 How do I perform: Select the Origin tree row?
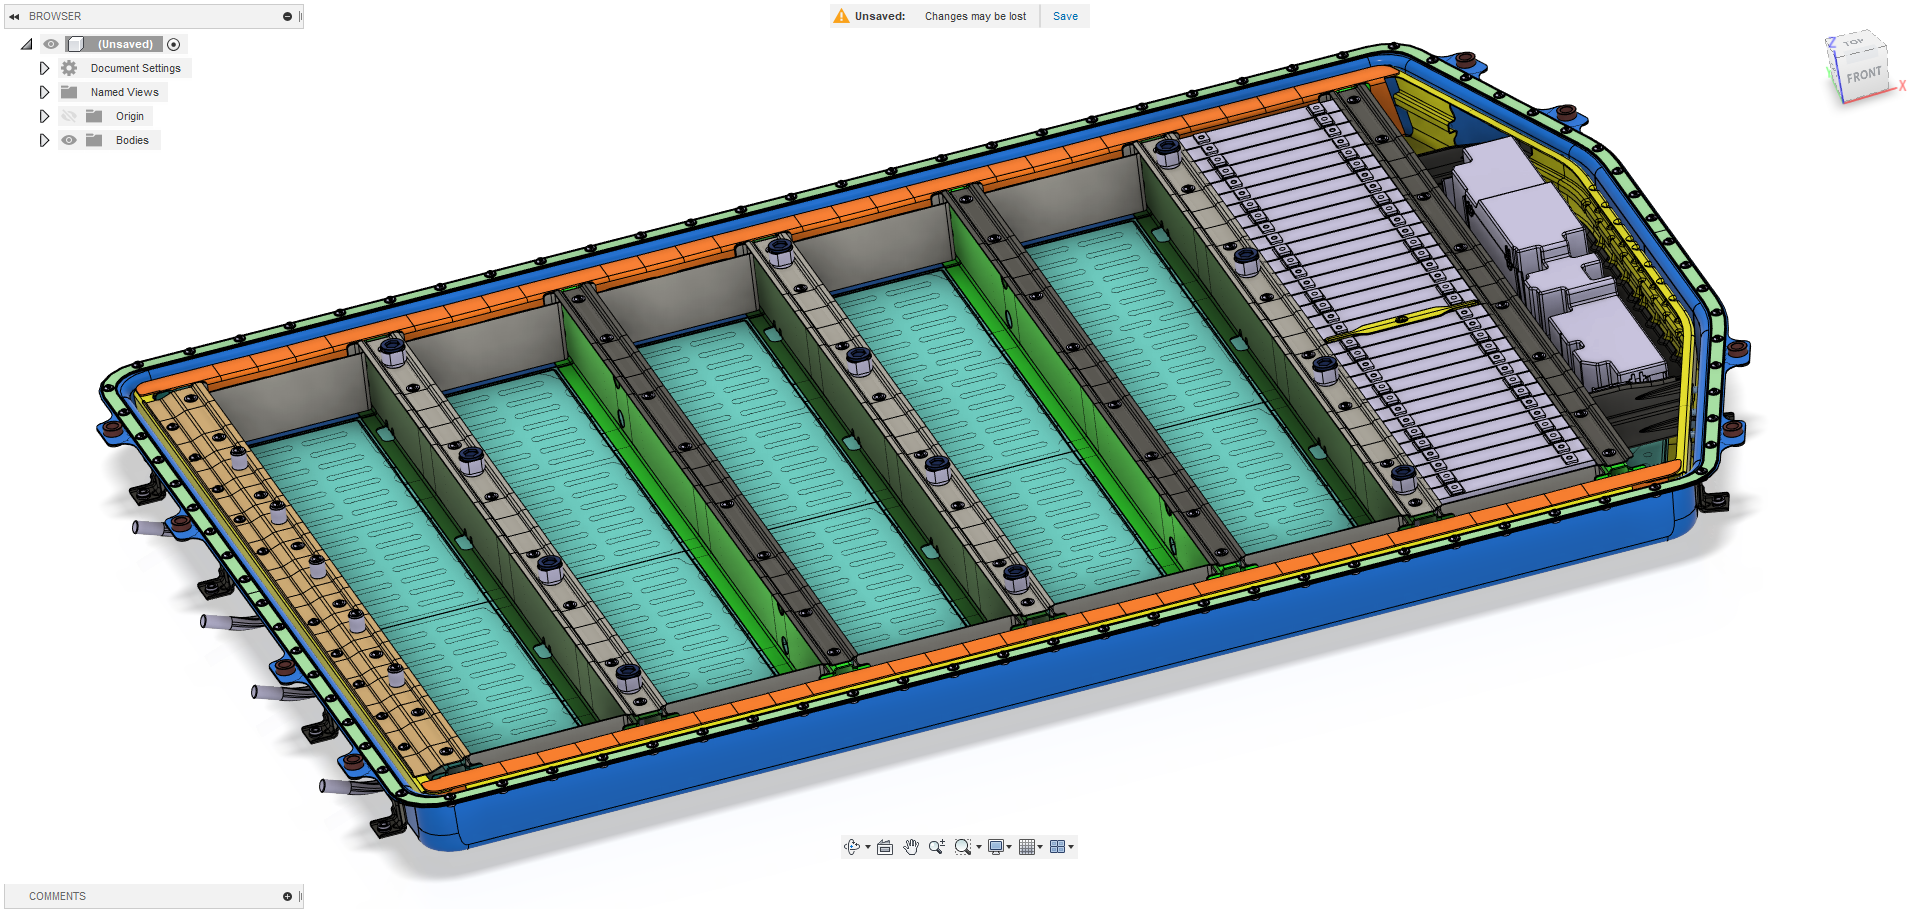tap(130, 116)
